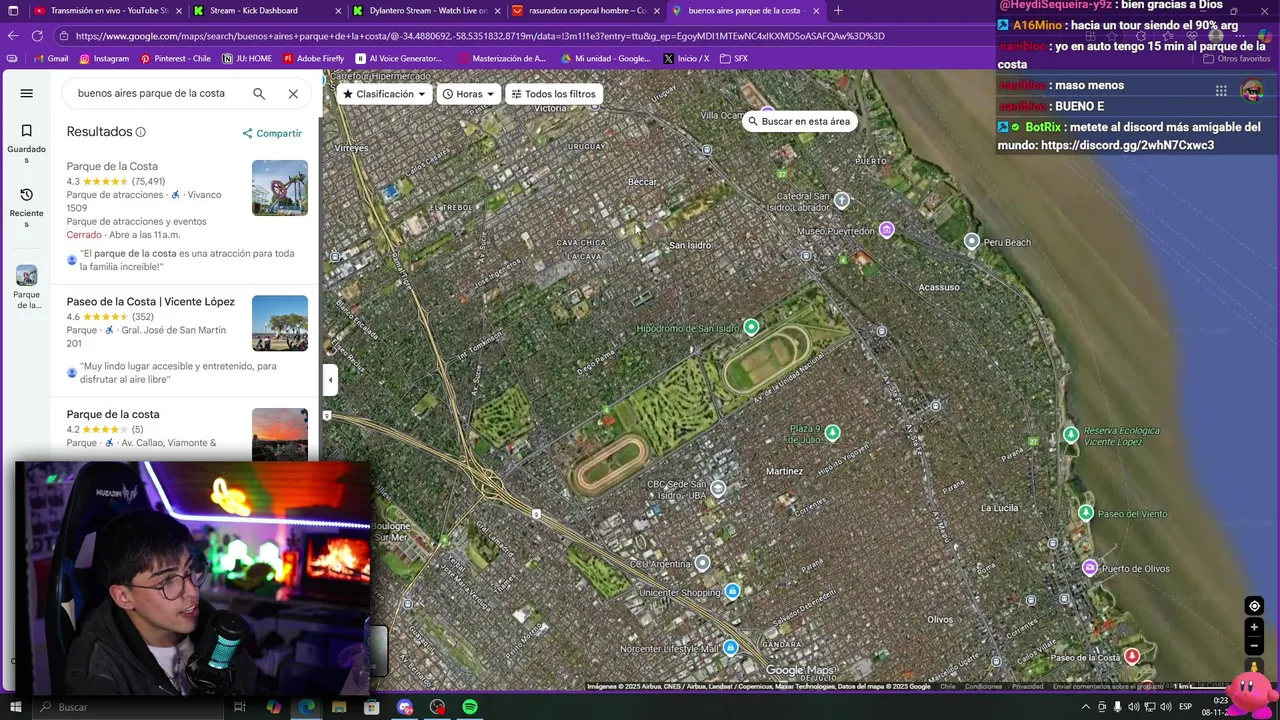Open the Clasificación filter dropdown
The height and width of the screenshot is (720, 1280).
click(x=384, y=94)
